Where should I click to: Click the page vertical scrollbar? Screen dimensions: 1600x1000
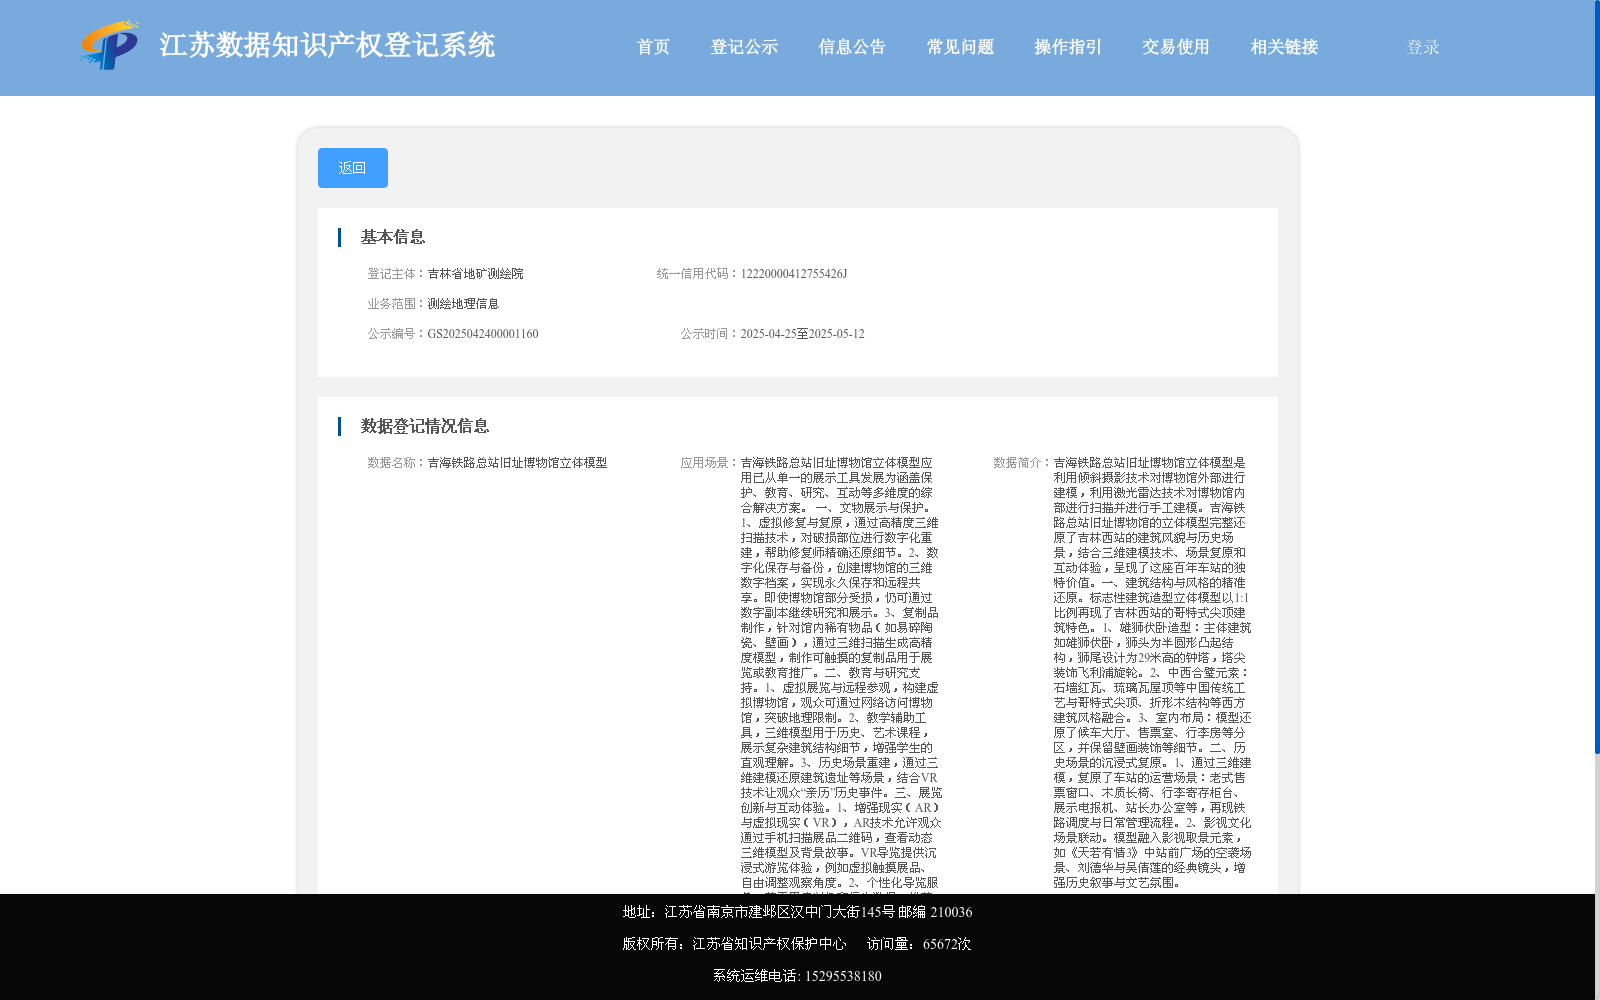(1597, 376)
